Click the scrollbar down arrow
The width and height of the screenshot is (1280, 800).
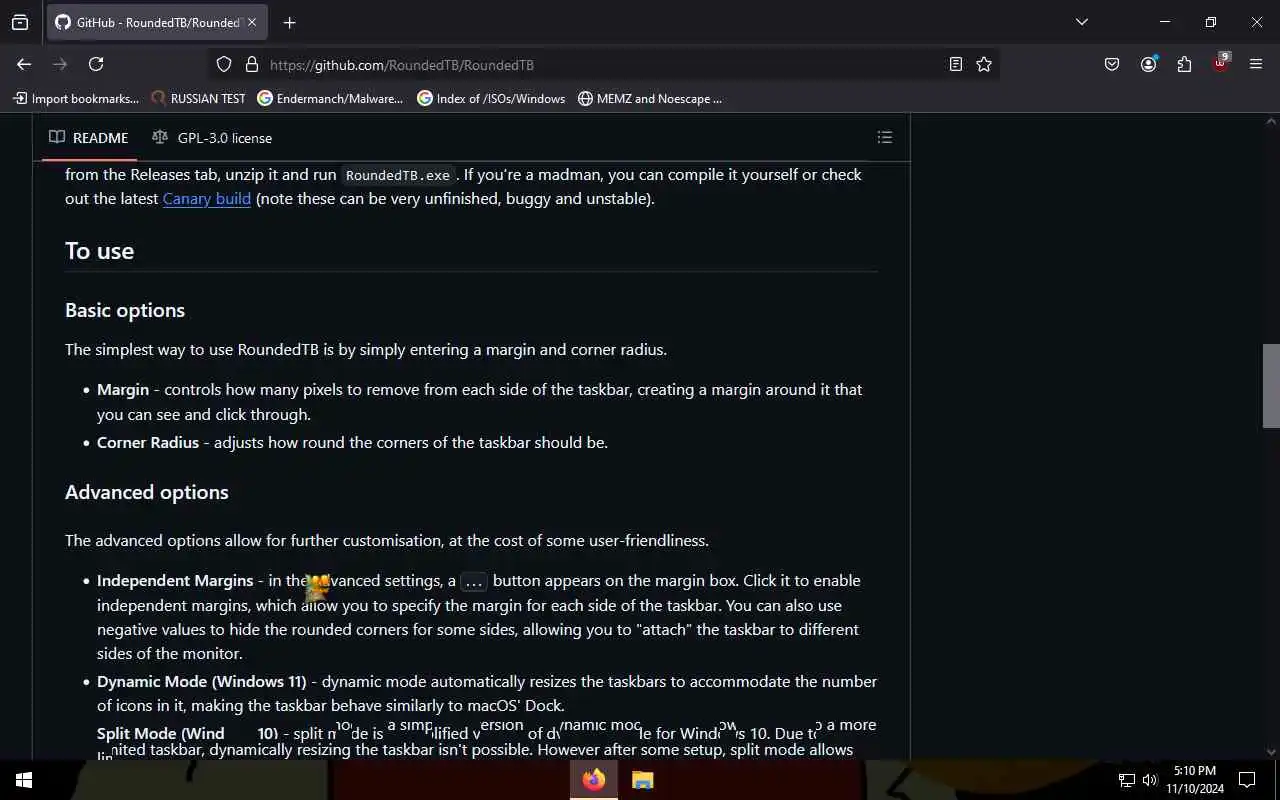(1271, 752)
